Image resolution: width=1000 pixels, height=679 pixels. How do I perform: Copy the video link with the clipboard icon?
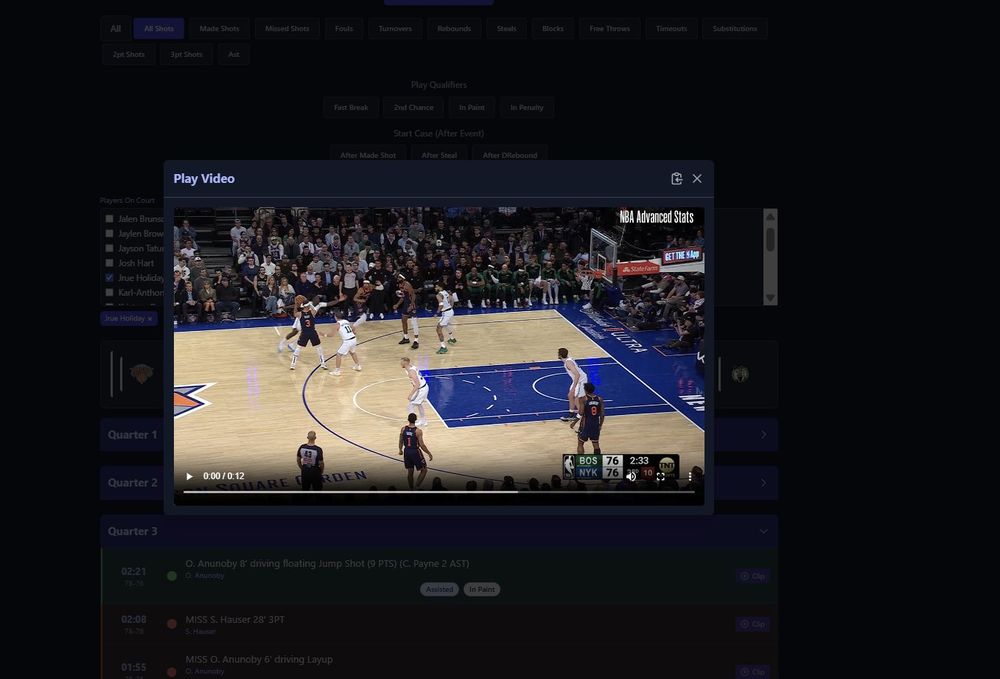(x=677, y=179)
